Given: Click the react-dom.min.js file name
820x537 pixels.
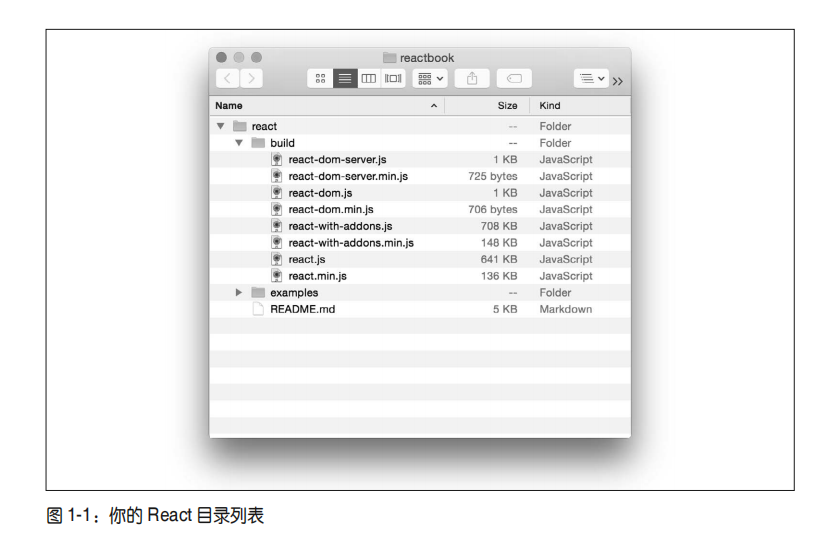Looking at the screenshot, I should click(x=331, y=209).
